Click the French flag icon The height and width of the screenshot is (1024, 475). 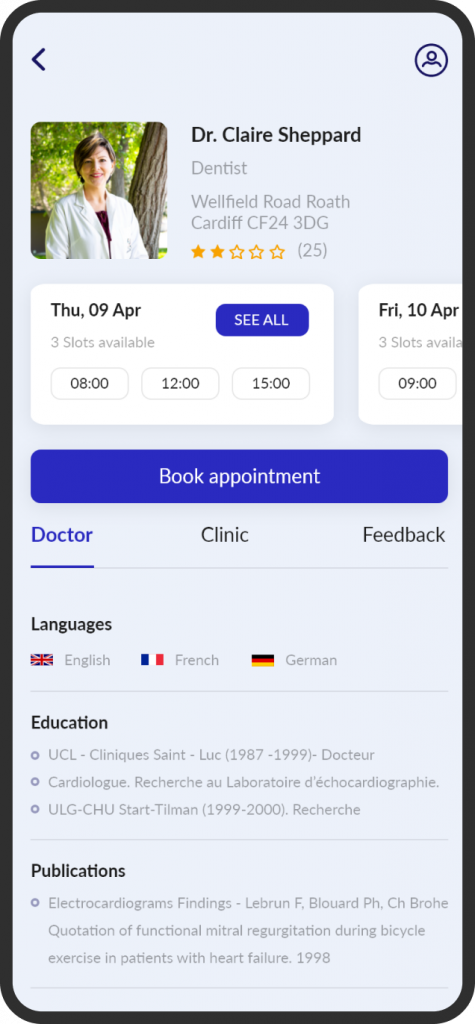click(152, 660)
